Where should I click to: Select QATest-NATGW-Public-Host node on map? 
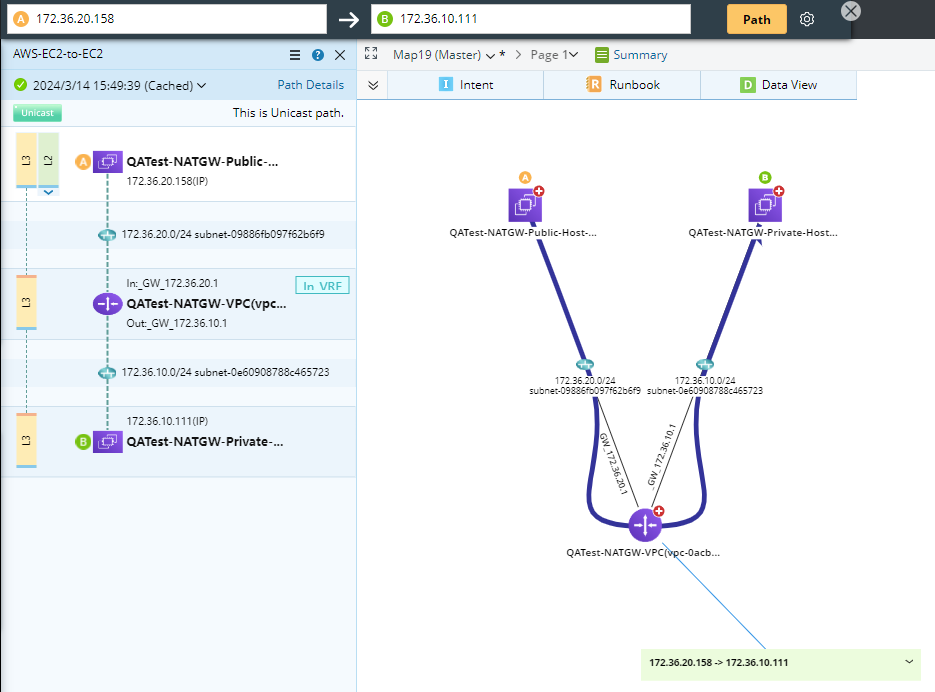(x=526, y=206)
